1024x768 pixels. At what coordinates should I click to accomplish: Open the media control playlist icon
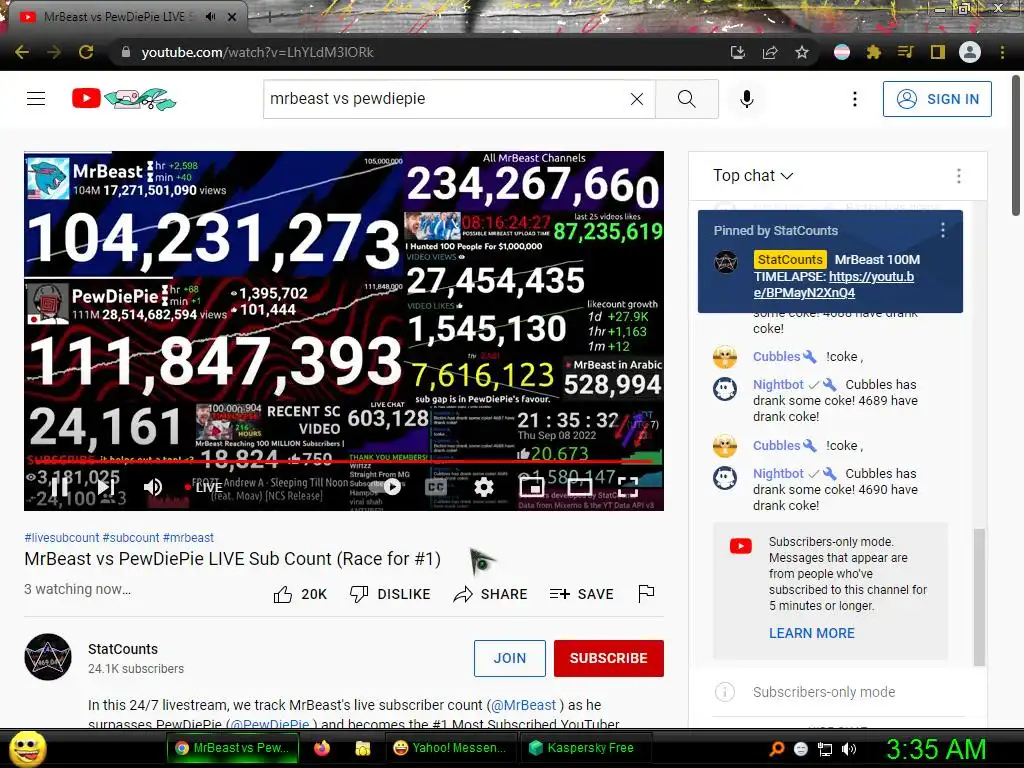coord(905,52)
